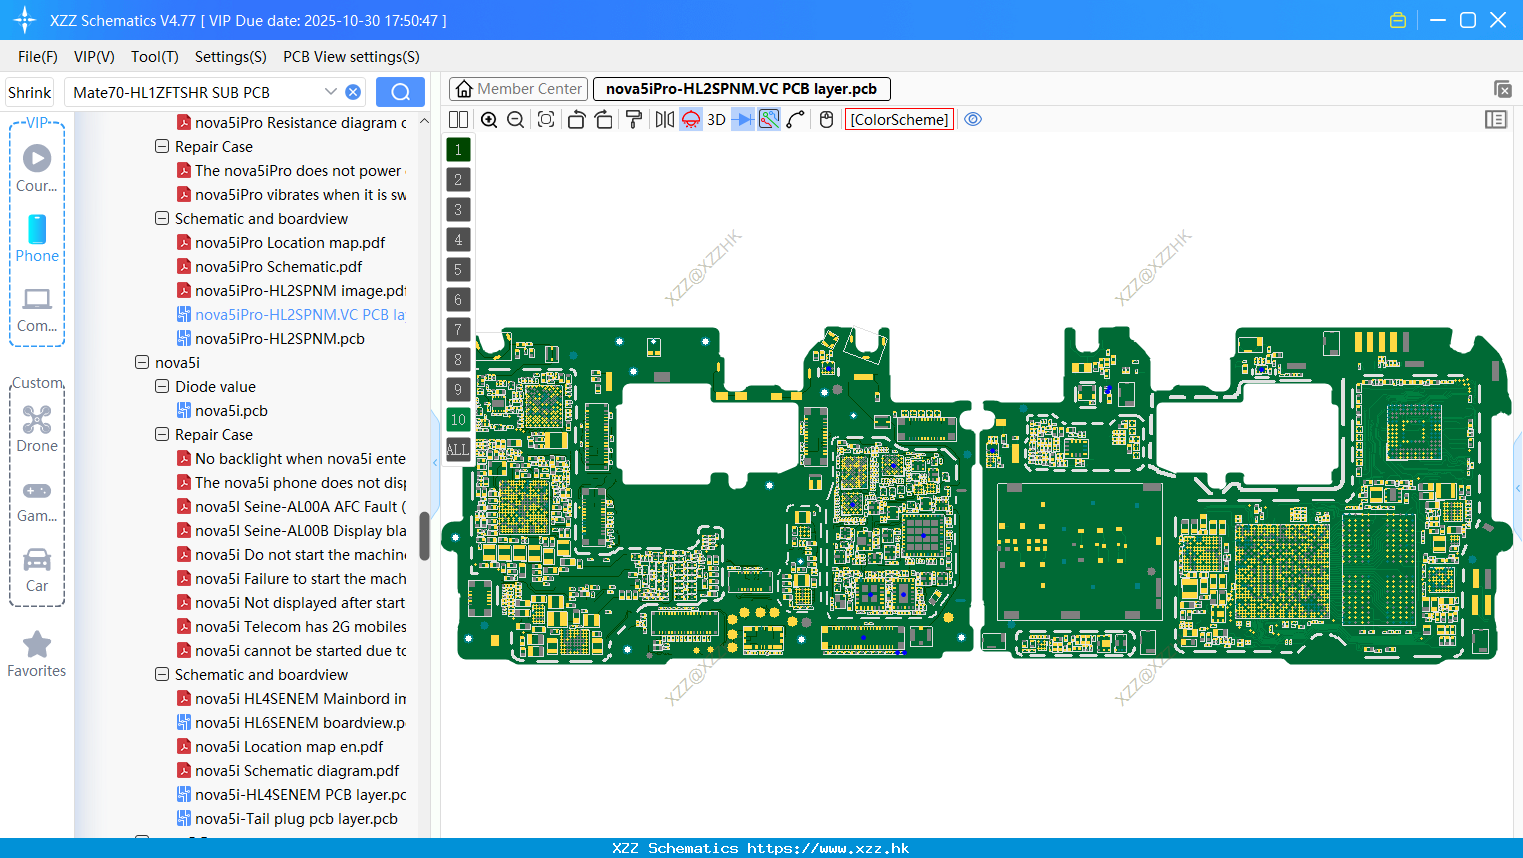Click the mouse settings icon
This screenshot has width=1523, height=858.
click(826, 120)
